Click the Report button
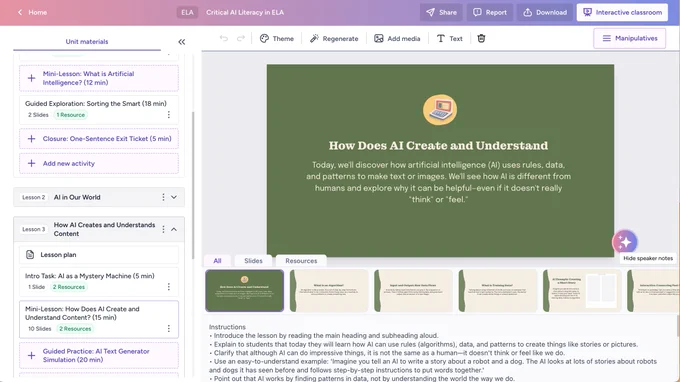Screen dimensions: 680x382 490,13
